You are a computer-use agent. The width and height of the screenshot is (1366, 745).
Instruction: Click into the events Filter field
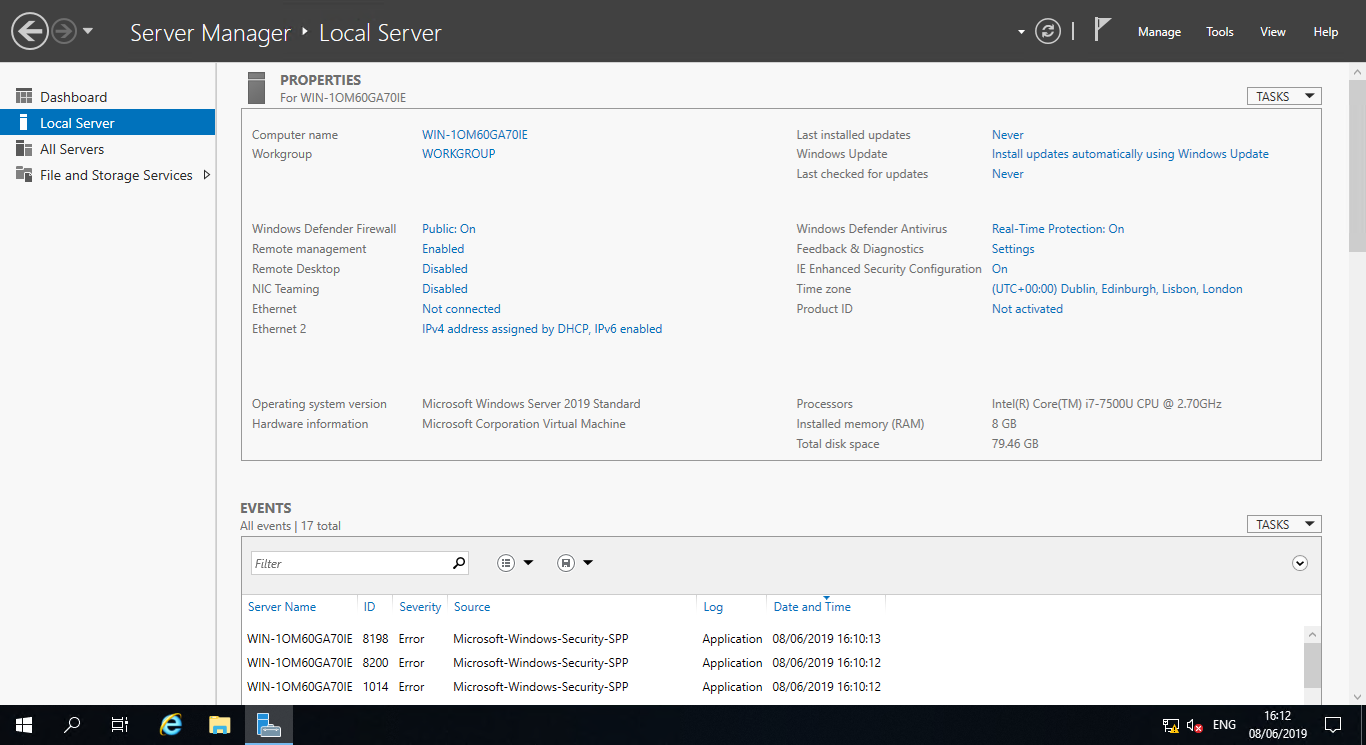(350, 563)
